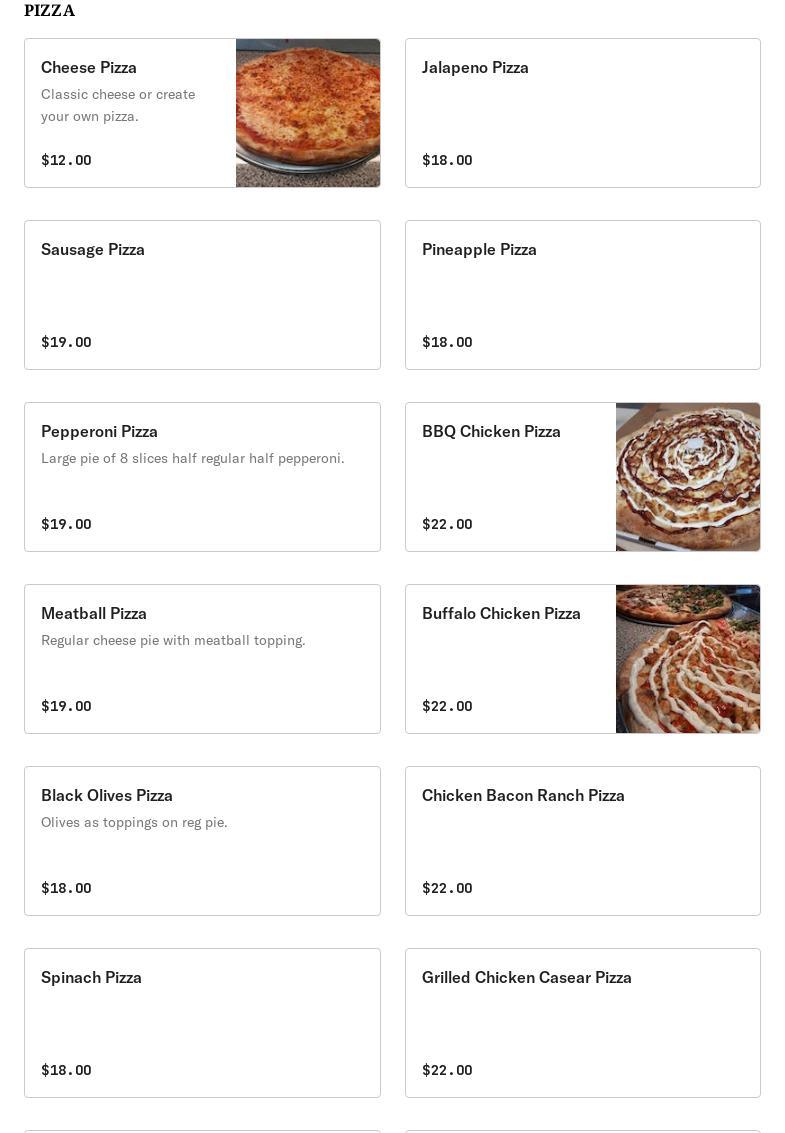Click the Black Olives Pizza description text

pyautogui.click(x=134, y=822)
